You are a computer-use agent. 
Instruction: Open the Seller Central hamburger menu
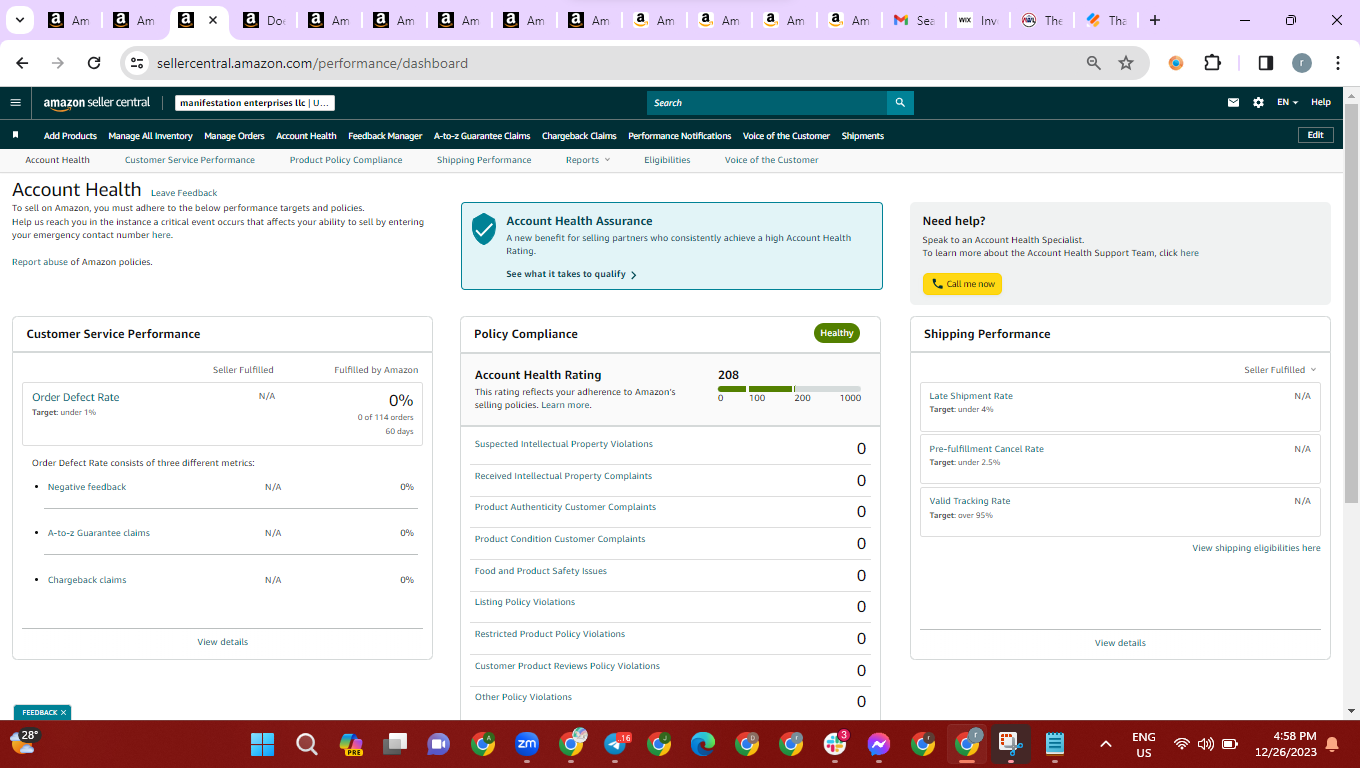click(15, 102)
